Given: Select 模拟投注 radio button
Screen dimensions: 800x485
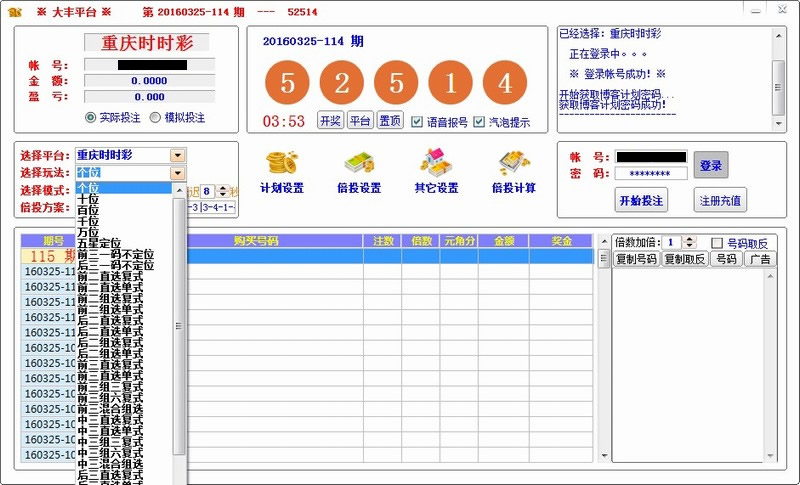Looking at the screenshot, I should pos(155,118).
